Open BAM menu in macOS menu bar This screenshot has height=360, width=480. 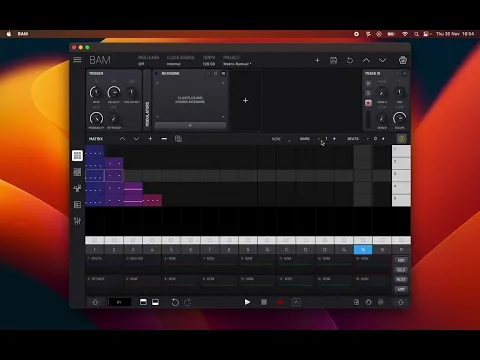coord(23,34)
